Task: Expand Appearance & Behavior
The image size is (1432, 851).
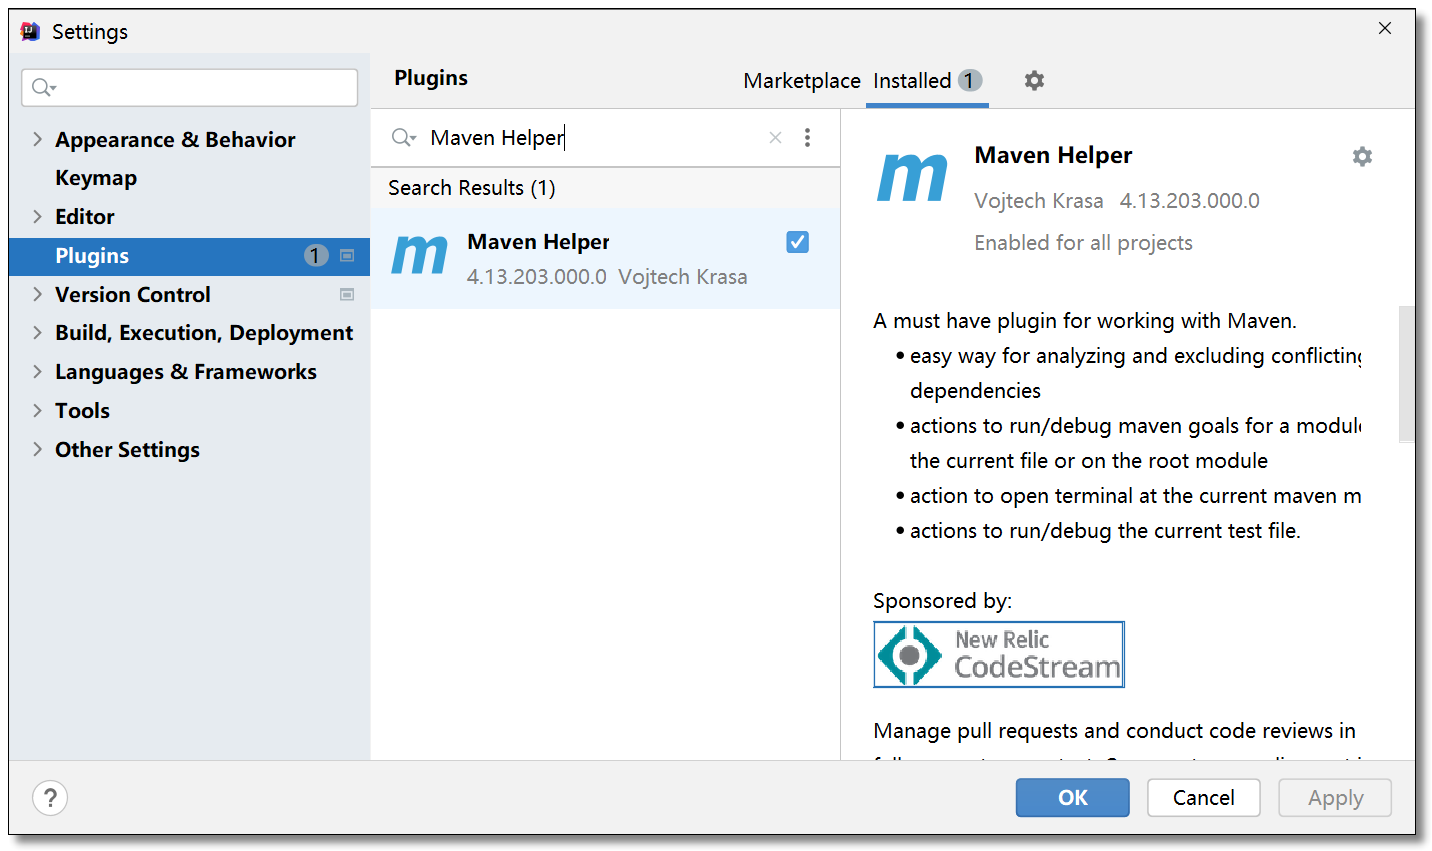Action: tap(37, 139)
